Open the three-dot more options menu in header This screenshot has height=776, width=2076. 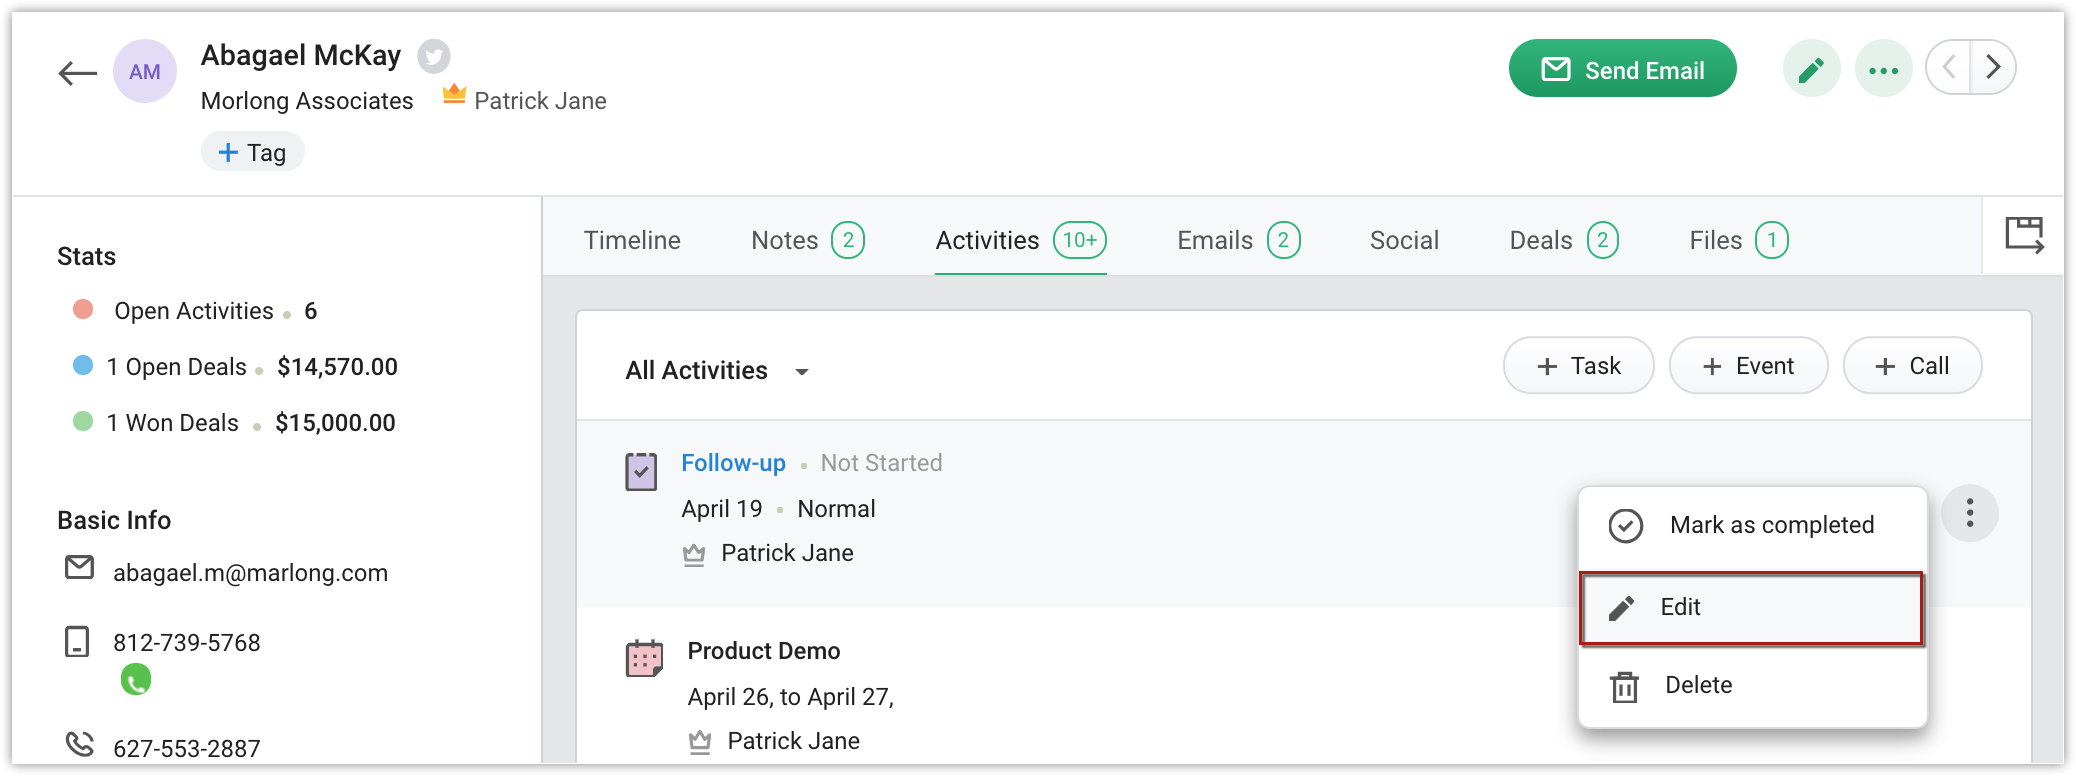(x=1883, y=69)
